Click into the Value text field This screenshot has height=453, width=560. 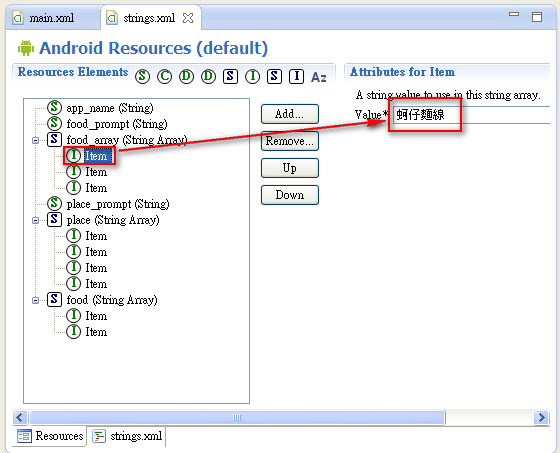471,115
